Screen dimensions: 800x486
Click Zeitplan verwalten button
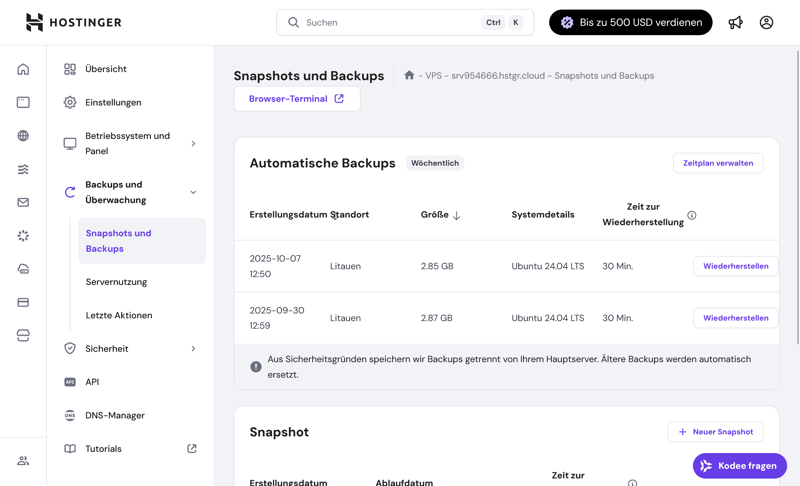click(717, 163)
